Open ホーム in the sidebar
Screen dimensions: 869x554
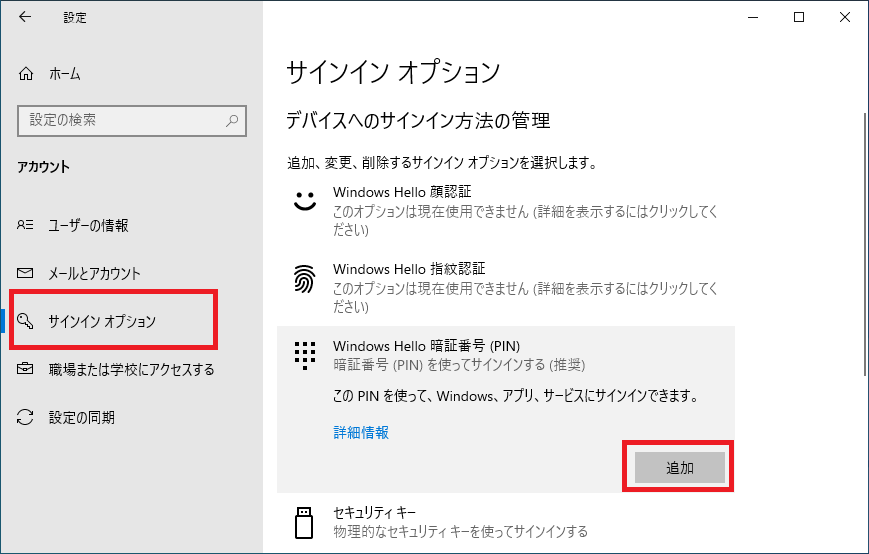pyautogui.click(x=131, y=74)
